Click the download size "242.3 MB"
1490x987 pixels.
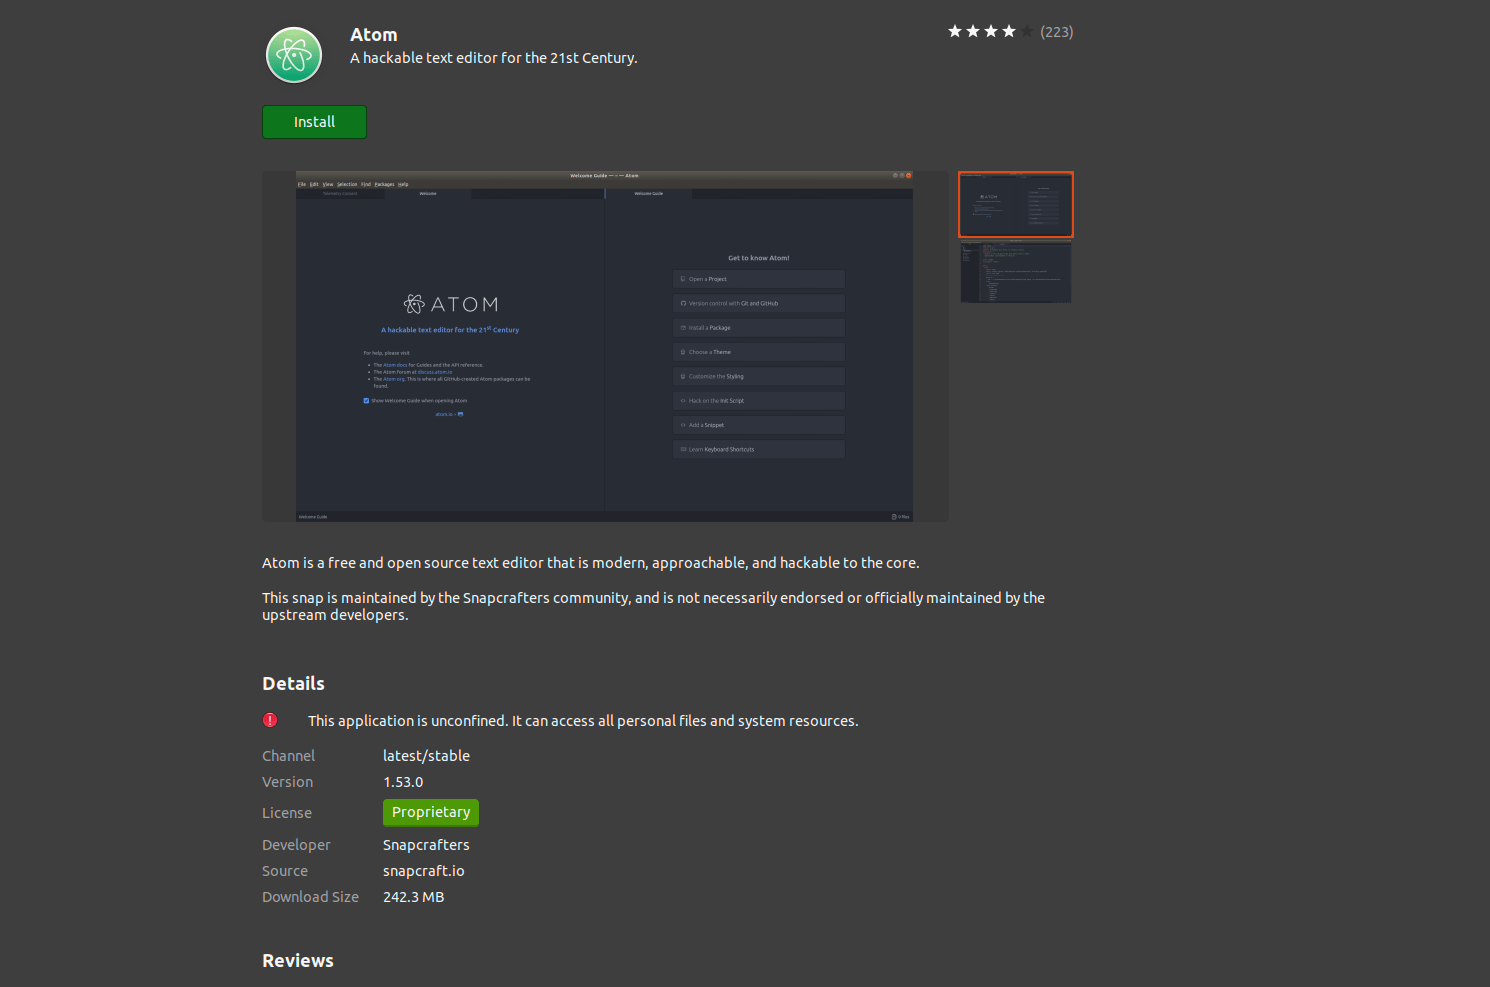pyautogui.click(x=414, y=897)
